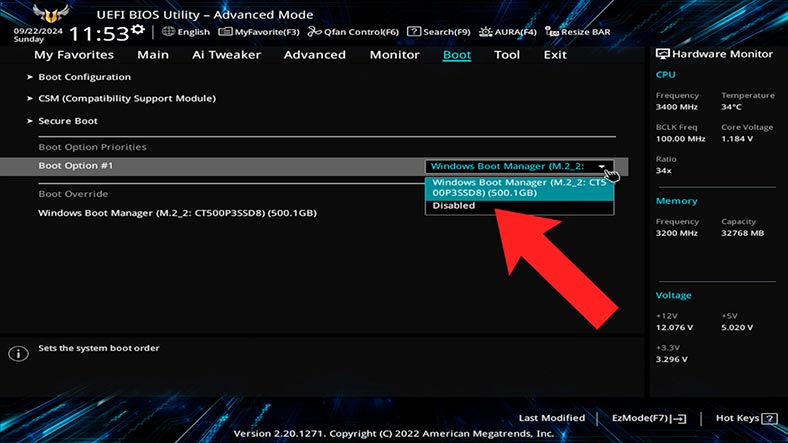This screenshot has width=788, height=443.
Task: Click the Resize BAR label
Action: point(585,32)
